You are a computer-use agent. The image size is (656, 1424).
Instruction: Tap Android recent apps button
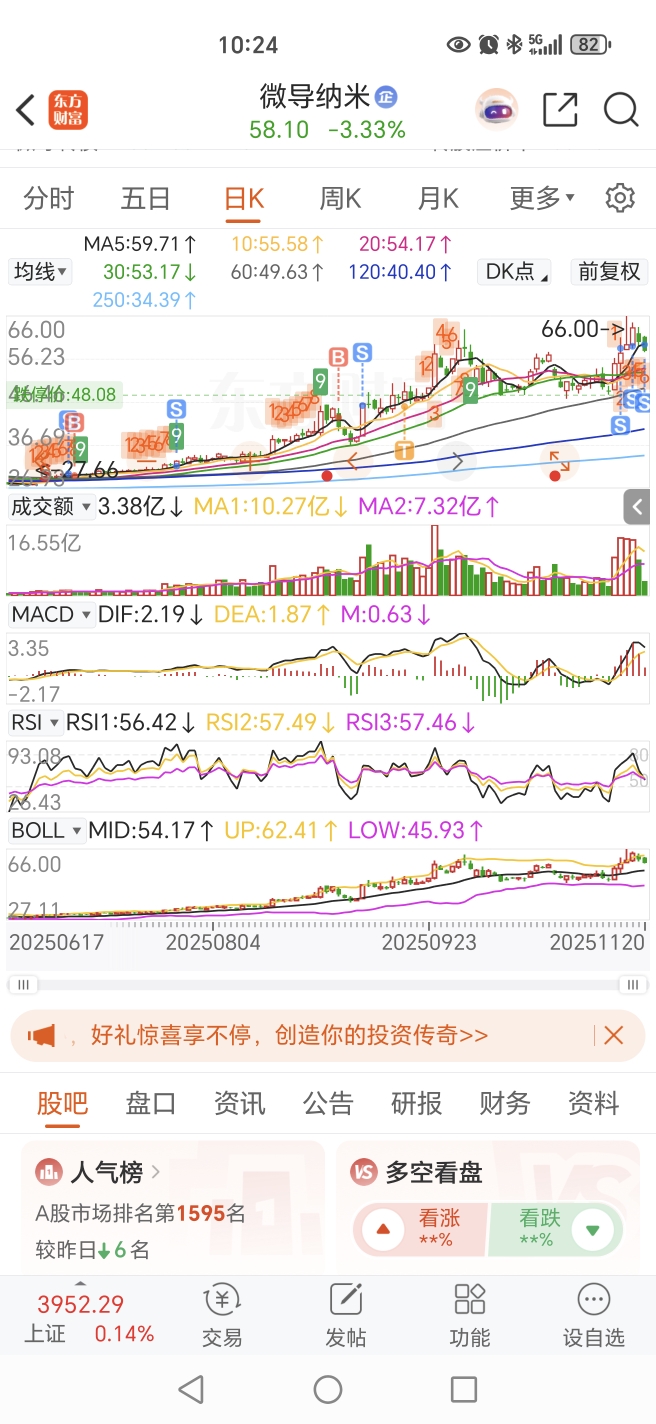pos(464,1389)
